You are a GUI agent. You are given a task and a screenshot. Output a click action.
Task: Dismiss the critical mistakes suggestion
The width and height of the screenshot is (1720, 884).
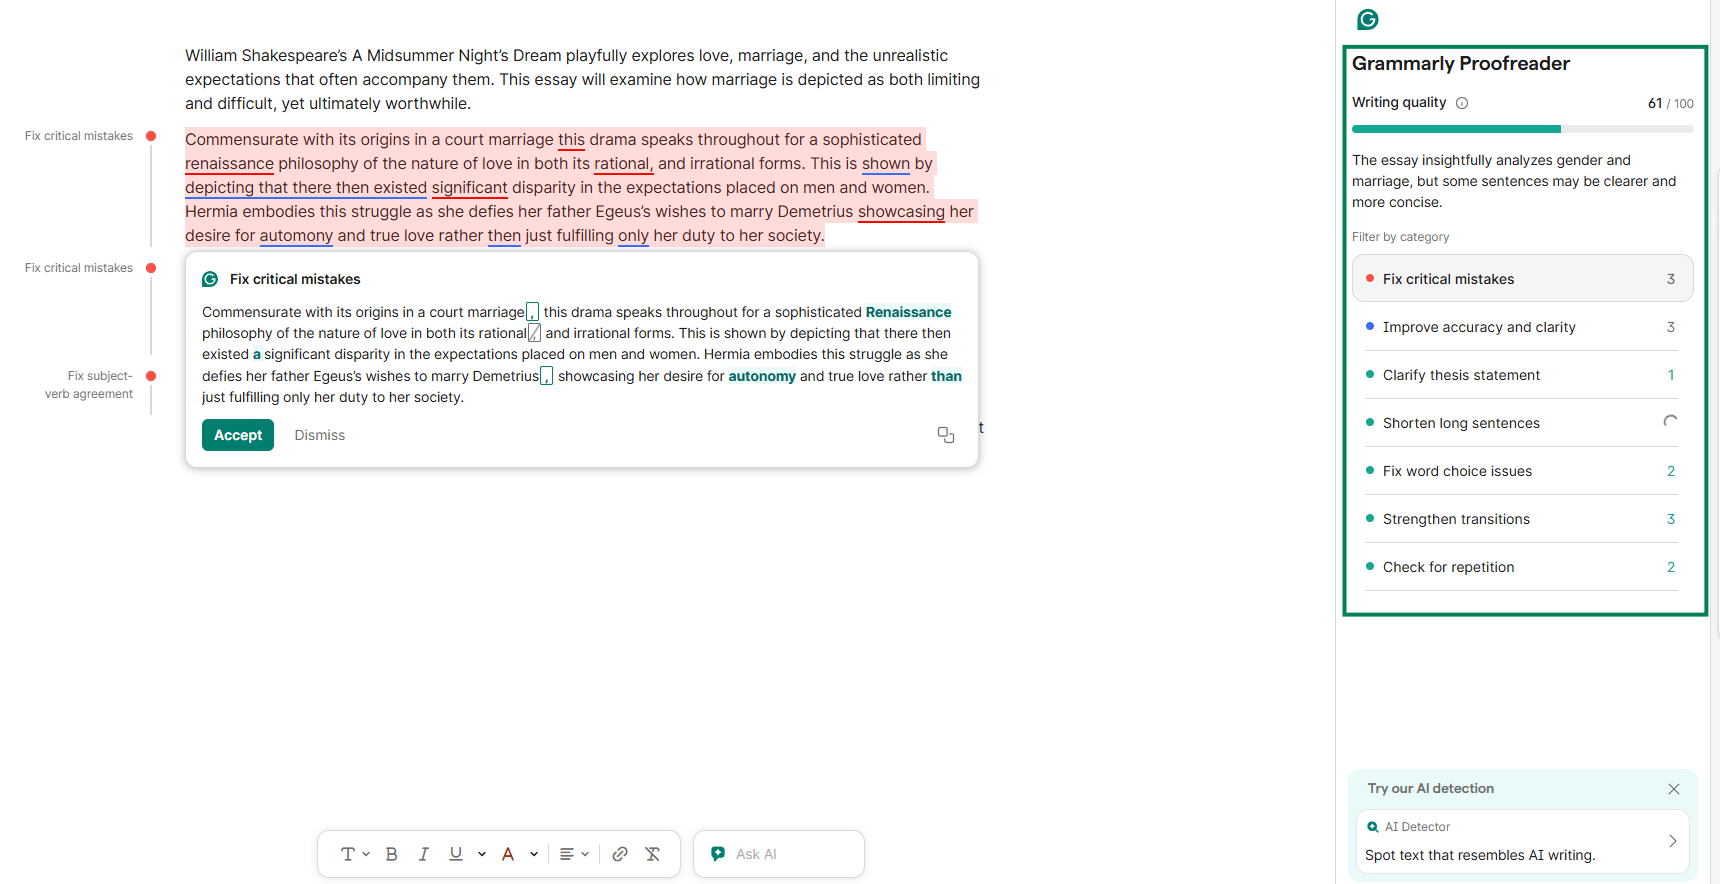[320, 435]
